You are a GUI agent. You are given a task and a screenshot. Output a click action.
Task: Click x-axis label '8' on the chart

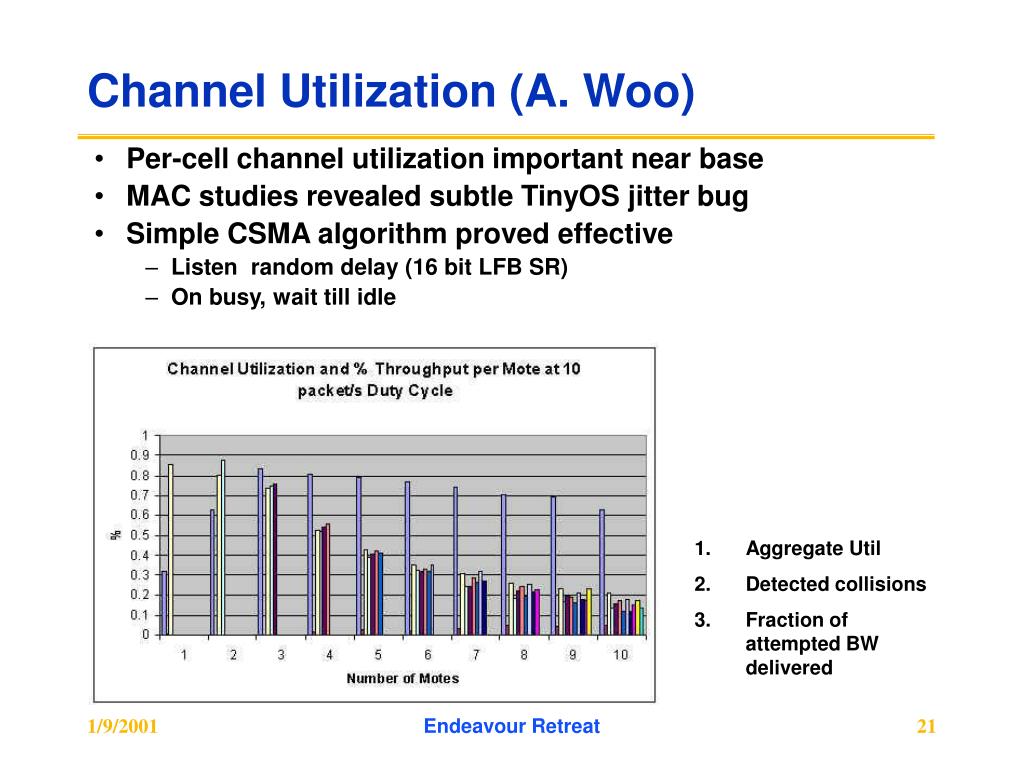[x=524, y=654]
